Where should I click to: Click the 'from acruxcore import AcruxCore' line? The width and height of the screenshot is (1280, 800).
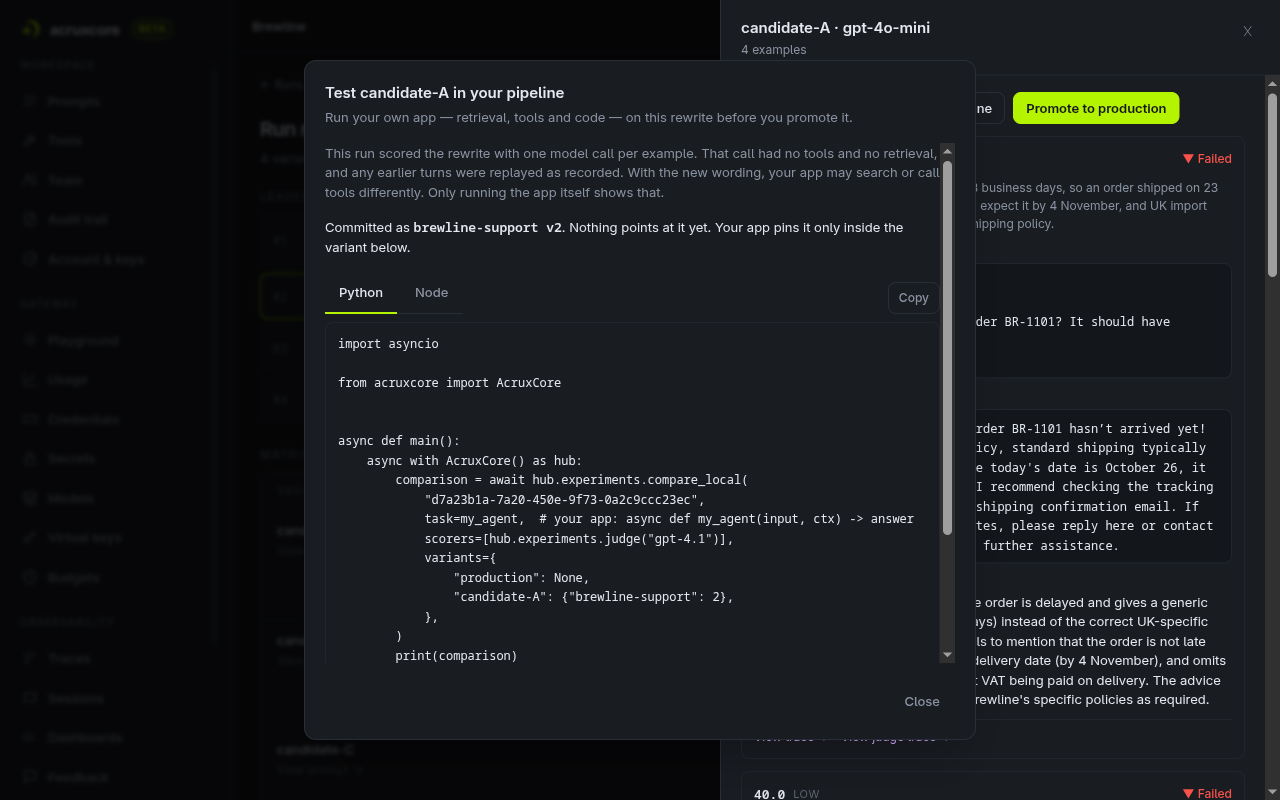point(449,383)
